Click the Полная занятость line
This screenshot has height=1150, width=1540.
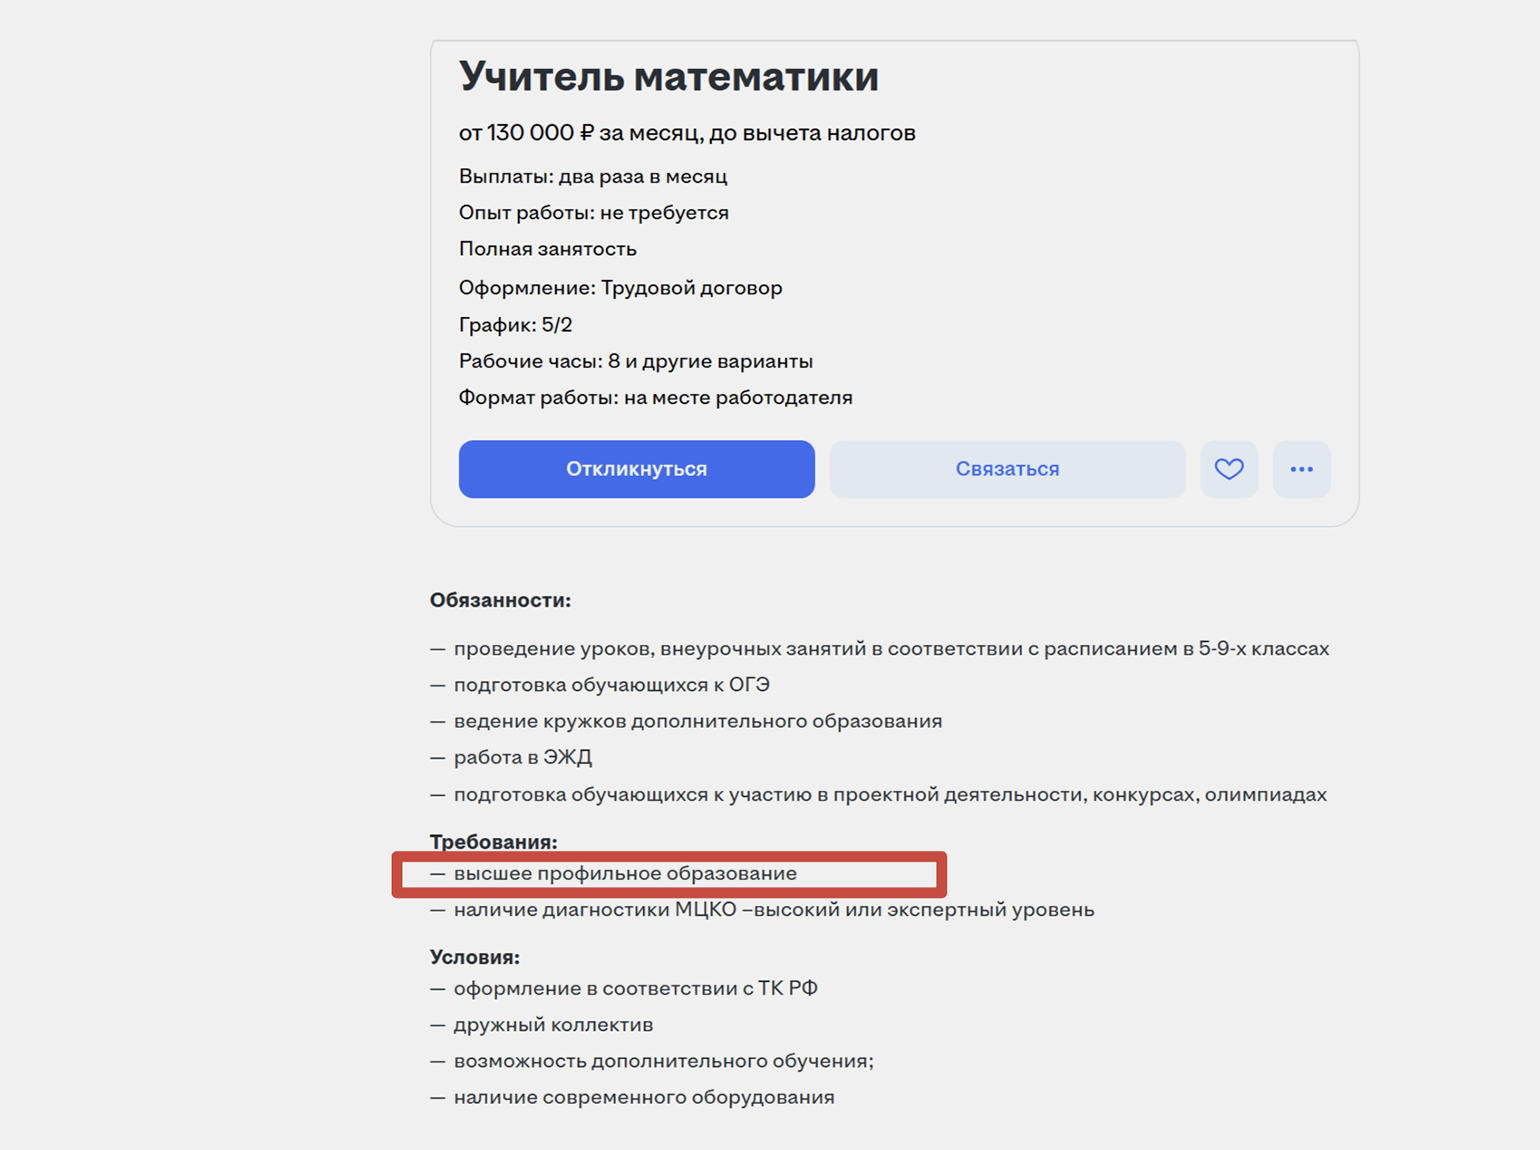(547, 249)
